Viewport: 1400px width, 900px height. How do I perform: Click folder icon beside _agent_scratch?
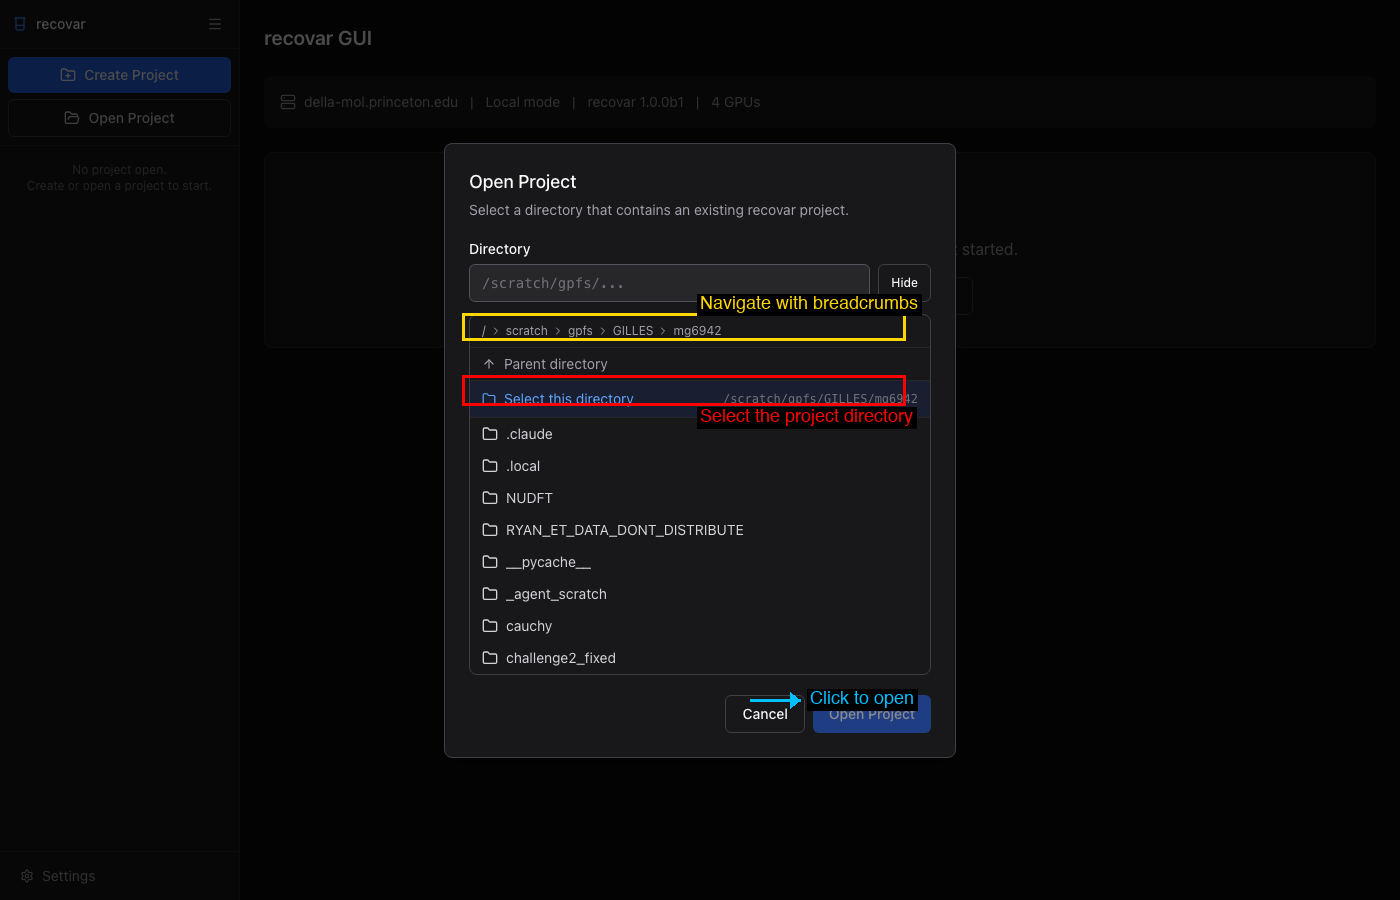(x=490, y=594)
